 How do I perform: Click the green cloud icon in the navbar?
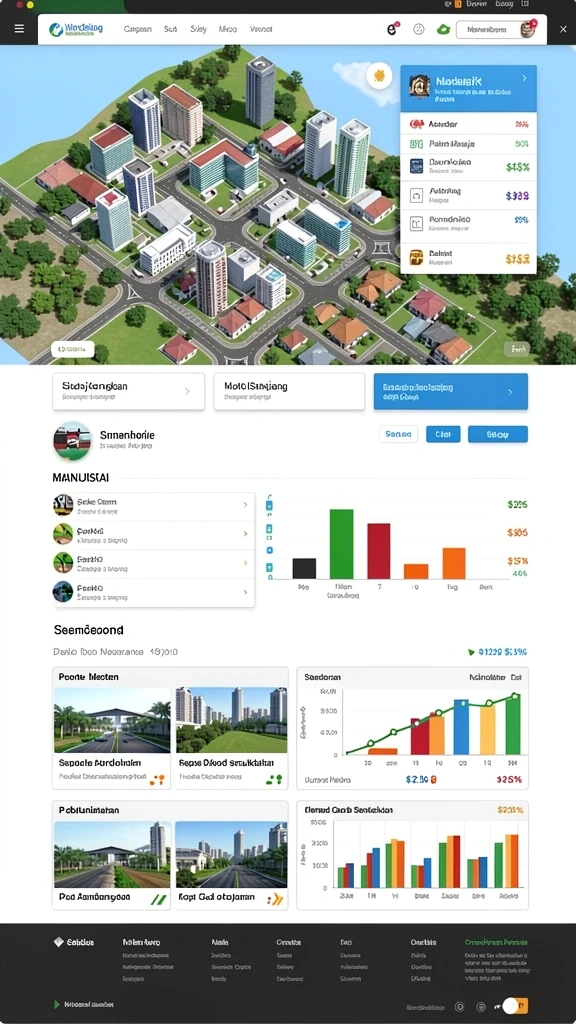(x=443, y=29)
